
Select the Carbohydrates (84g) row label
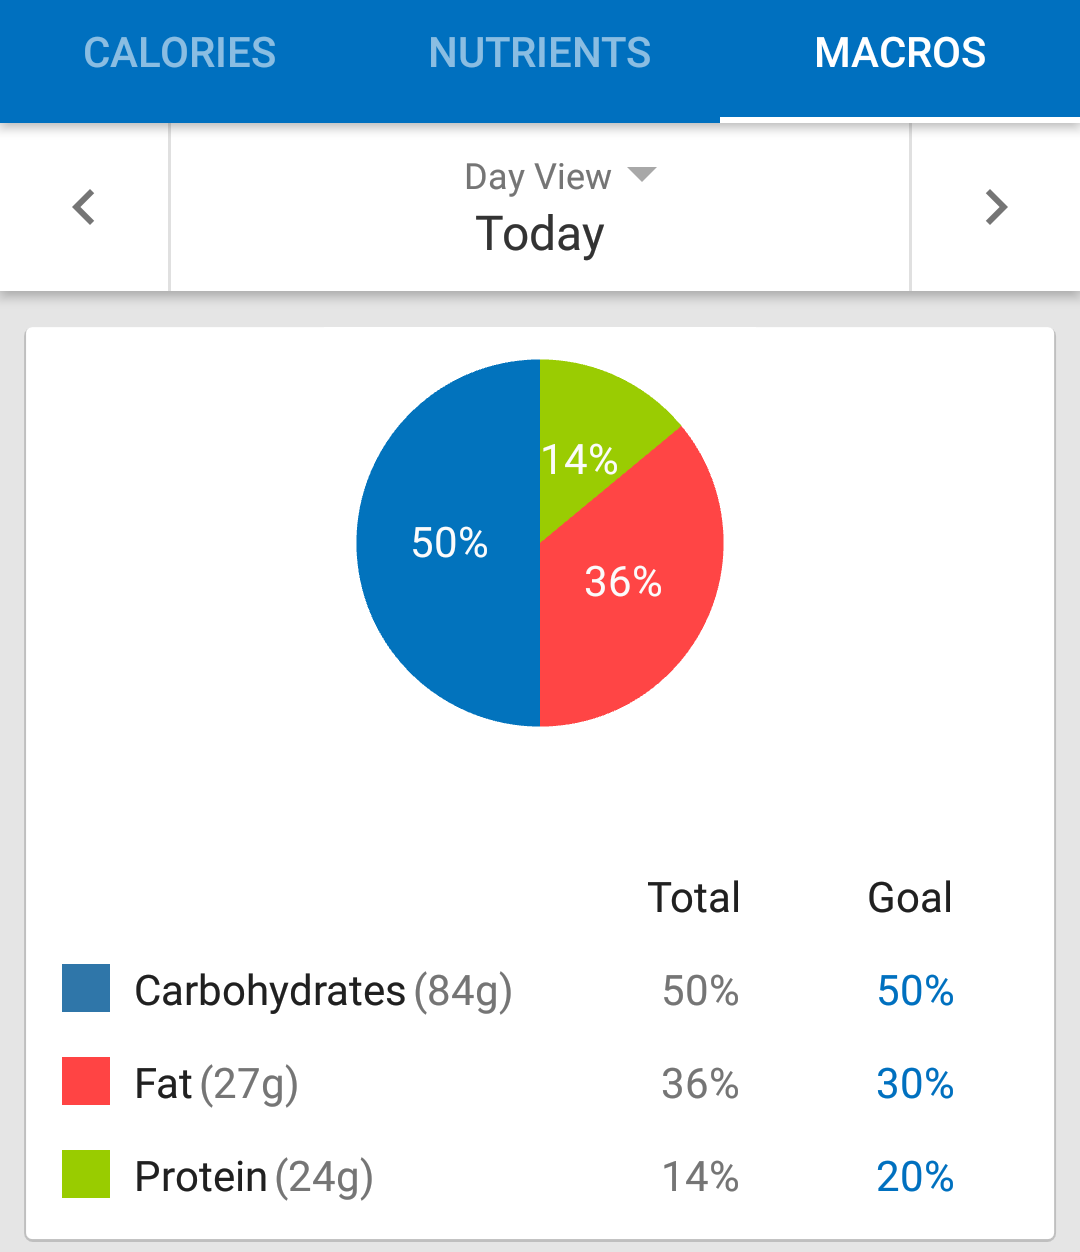(x=323, y=991)
